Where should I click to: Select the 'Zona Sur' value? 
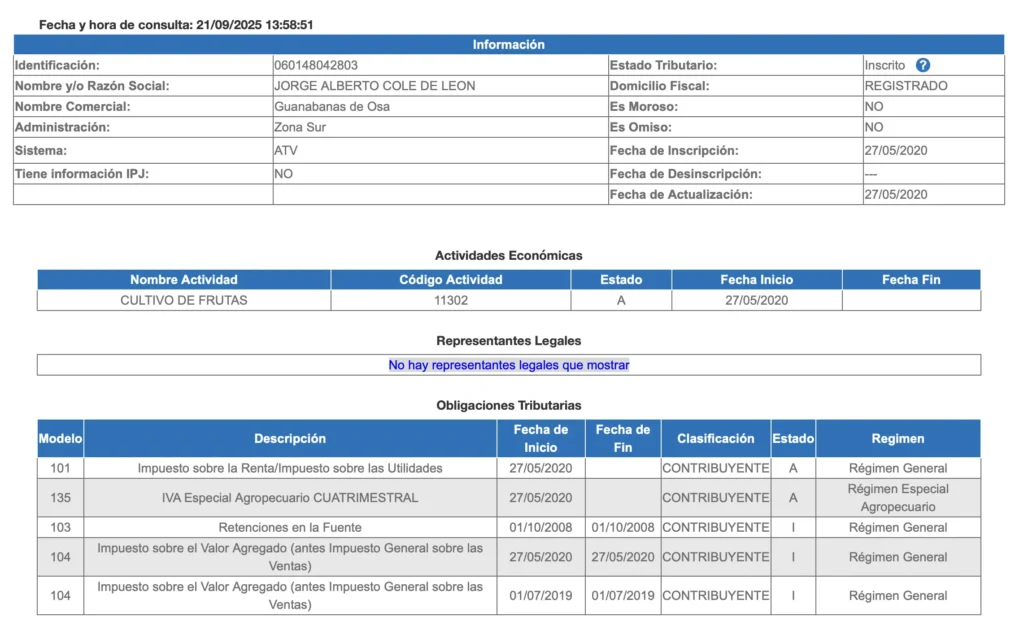tap(300, 127)
